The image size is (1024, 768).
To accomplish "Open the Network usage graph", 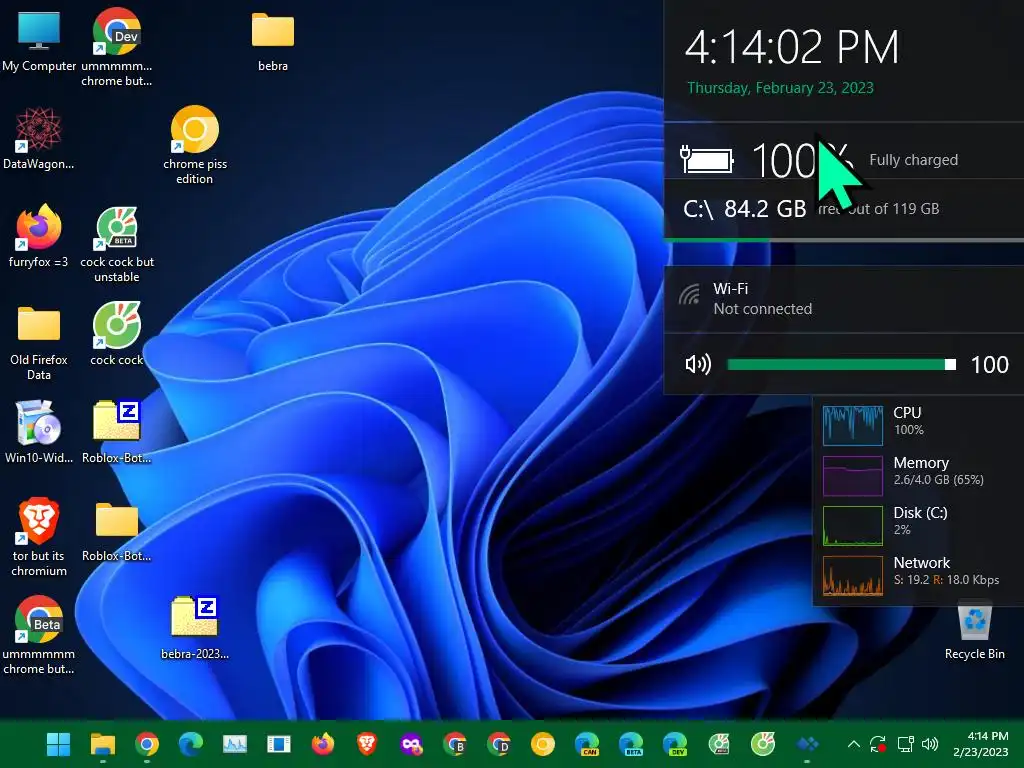I will 853,575.
